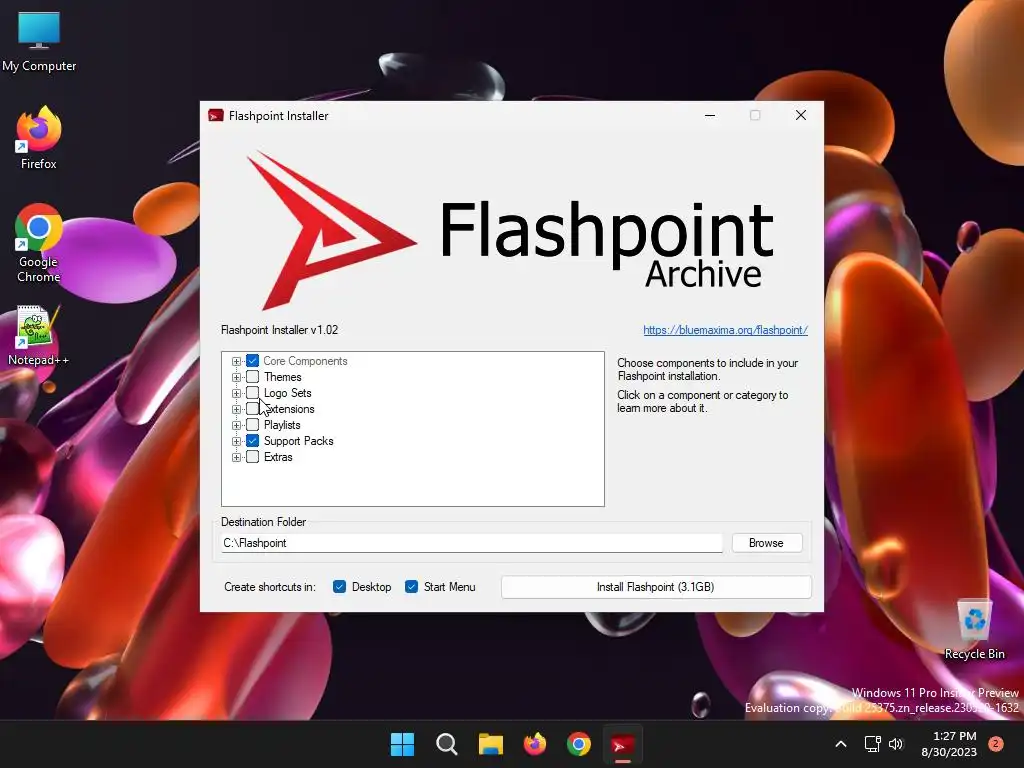
Task: Select the Extras category label
Action: coord(278,456)
